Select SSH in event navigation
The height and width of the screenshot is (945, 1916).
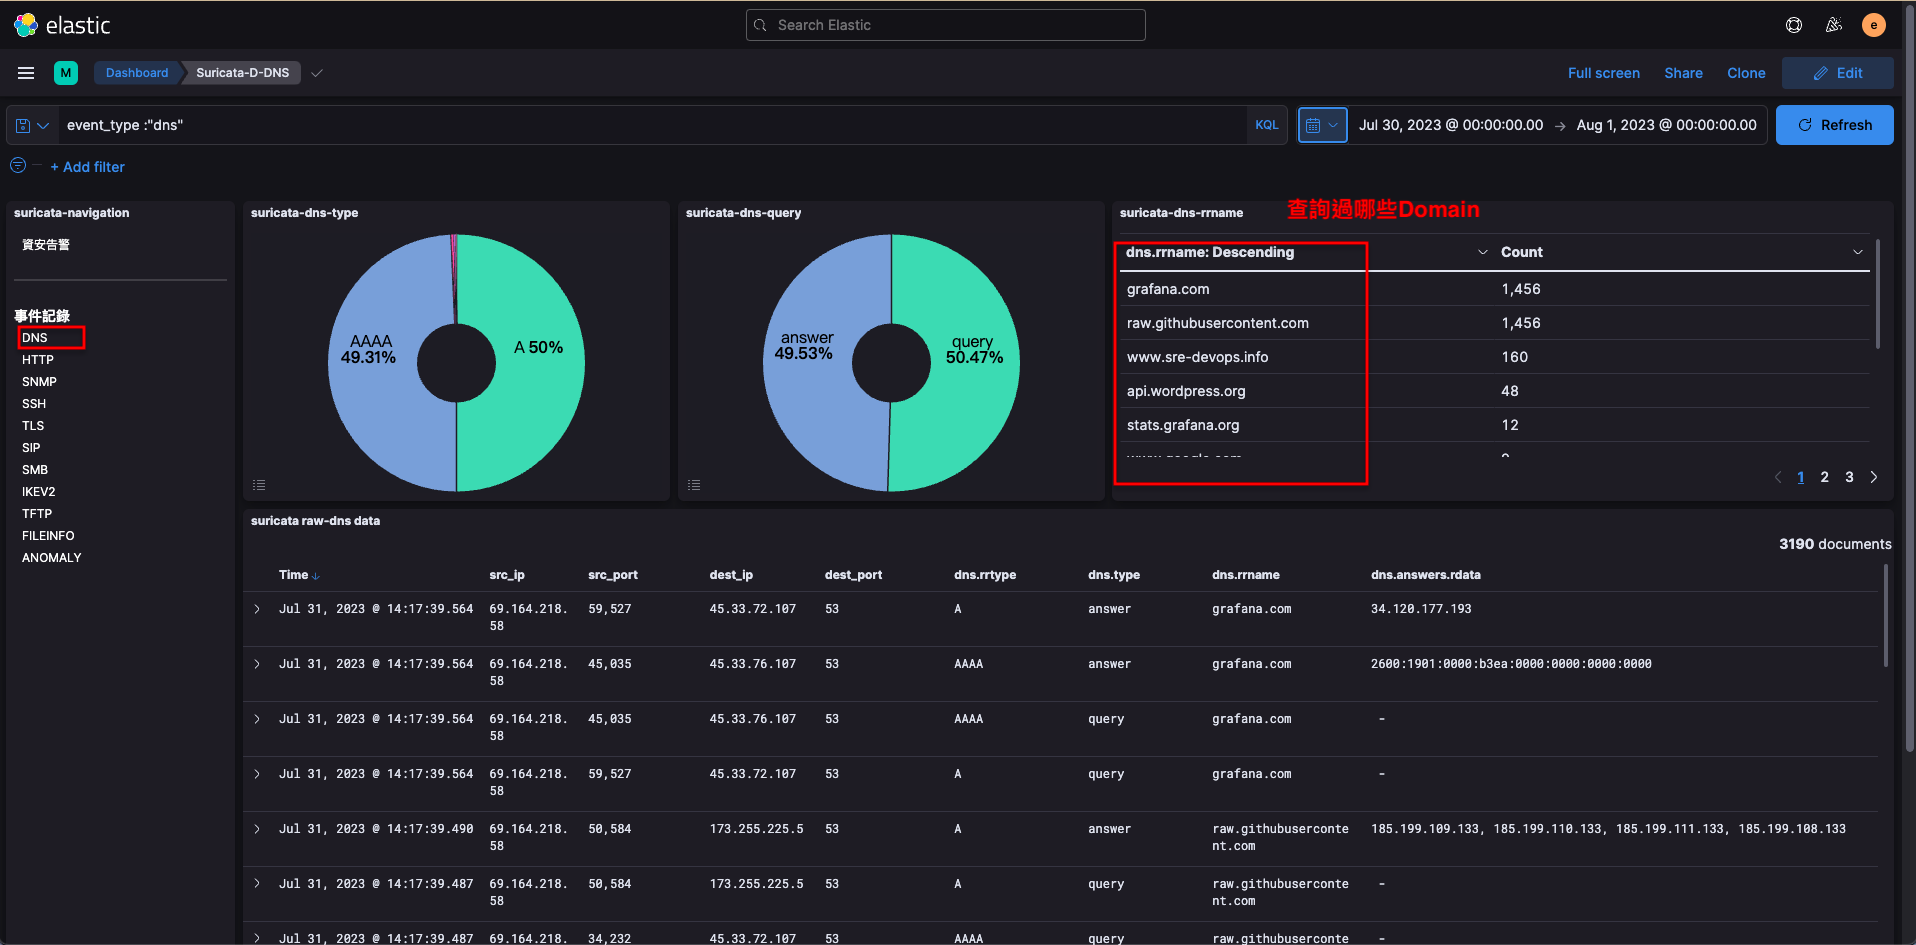point(34,404)
